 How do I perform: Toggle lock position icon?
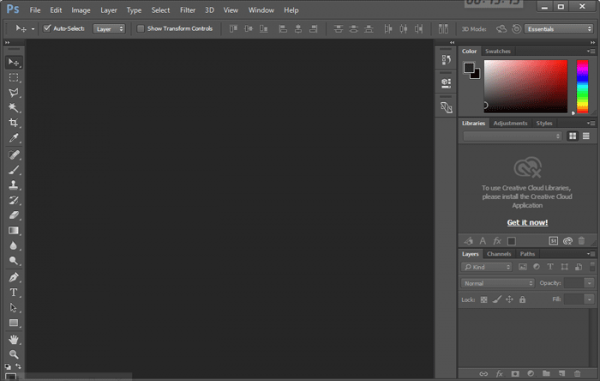tap(509, 300)
